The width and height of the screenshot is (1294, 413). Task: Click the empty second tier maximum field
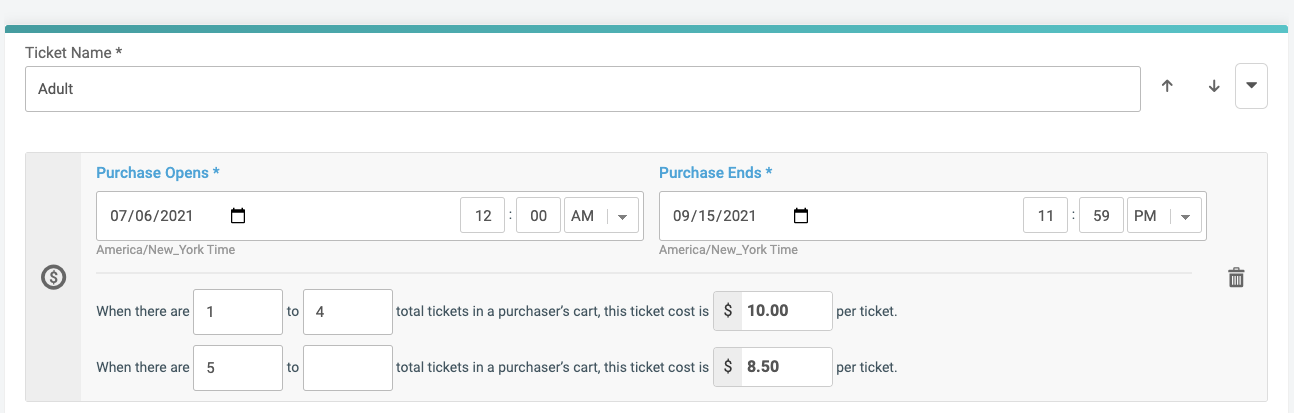click(347, 367)
